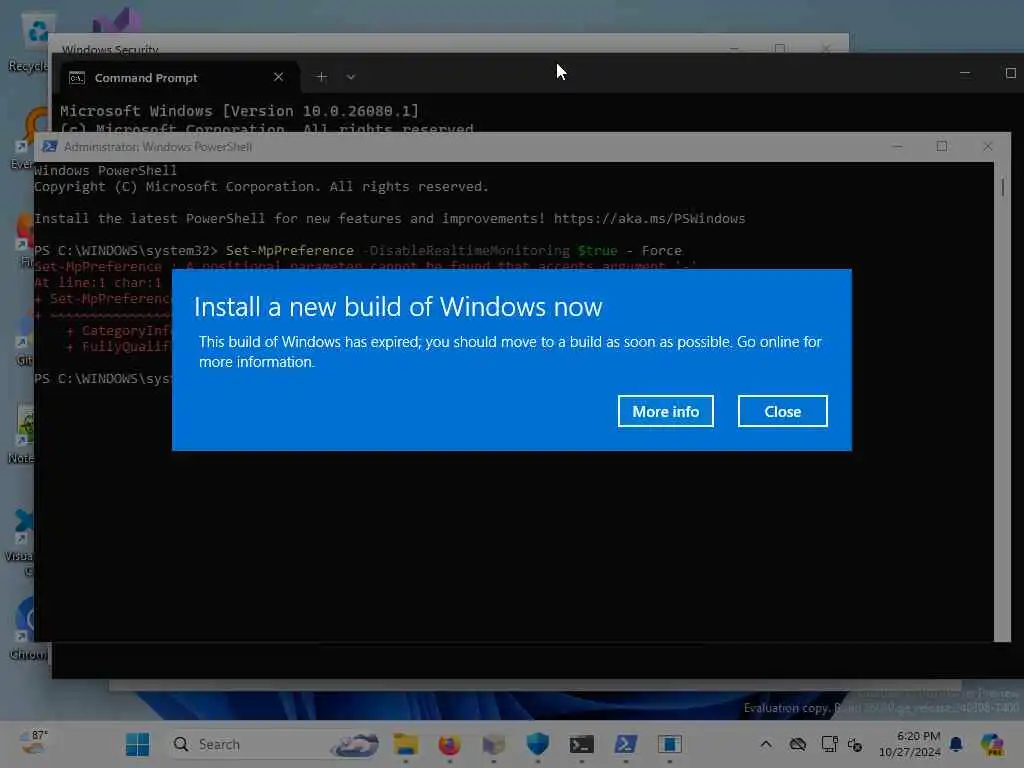Image resolution: width=1024 pixels, height=768 pixels.
Task: Minimize the Administrator PowerShell window
Action: tap(897, 146)
